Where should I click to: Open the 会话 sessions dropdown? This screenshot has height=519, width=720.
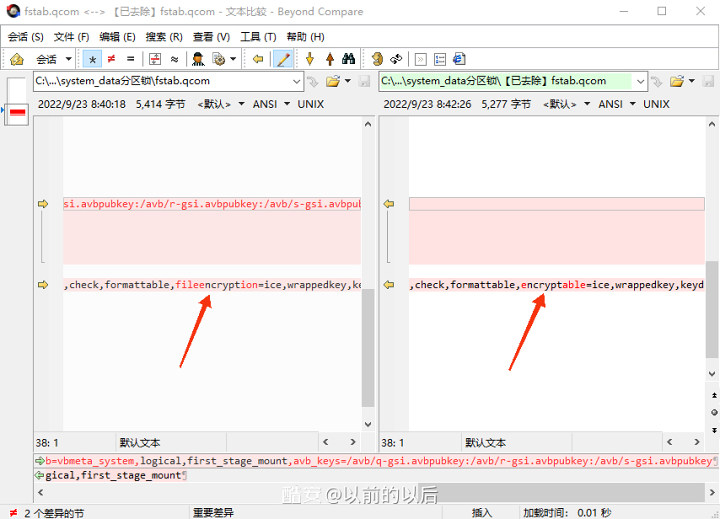pos(68,59)
